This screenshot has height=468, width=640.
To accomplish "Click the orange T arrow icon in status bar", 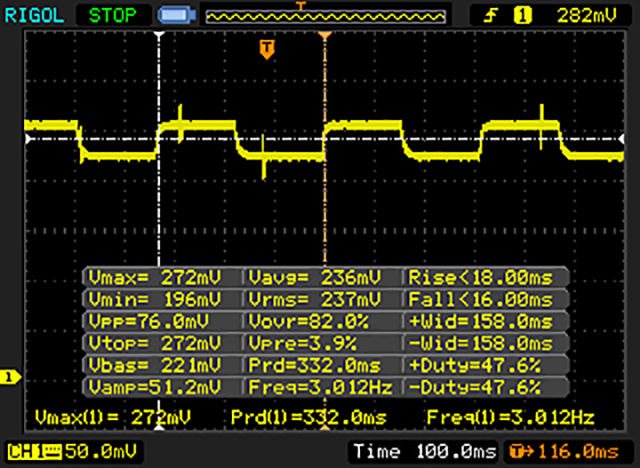I will point(521,452).
